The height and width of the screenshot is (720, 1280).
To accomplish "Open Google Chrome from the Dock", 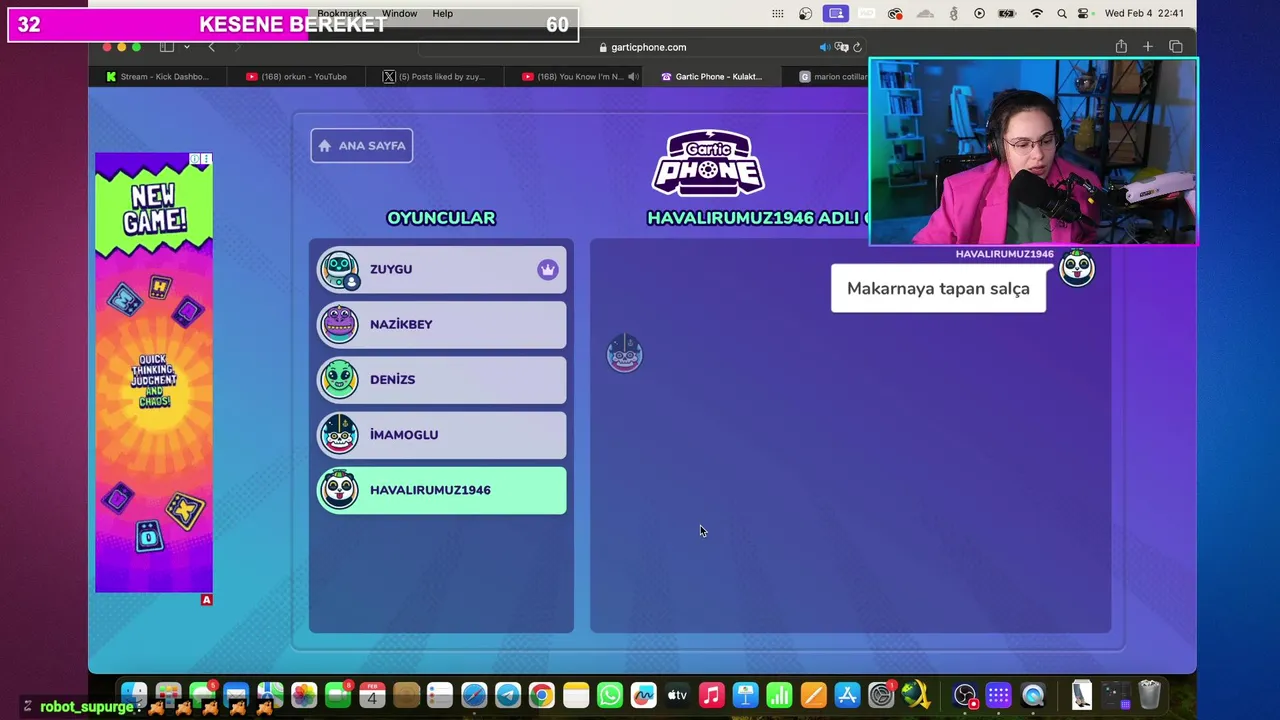I will coord(542,695).
